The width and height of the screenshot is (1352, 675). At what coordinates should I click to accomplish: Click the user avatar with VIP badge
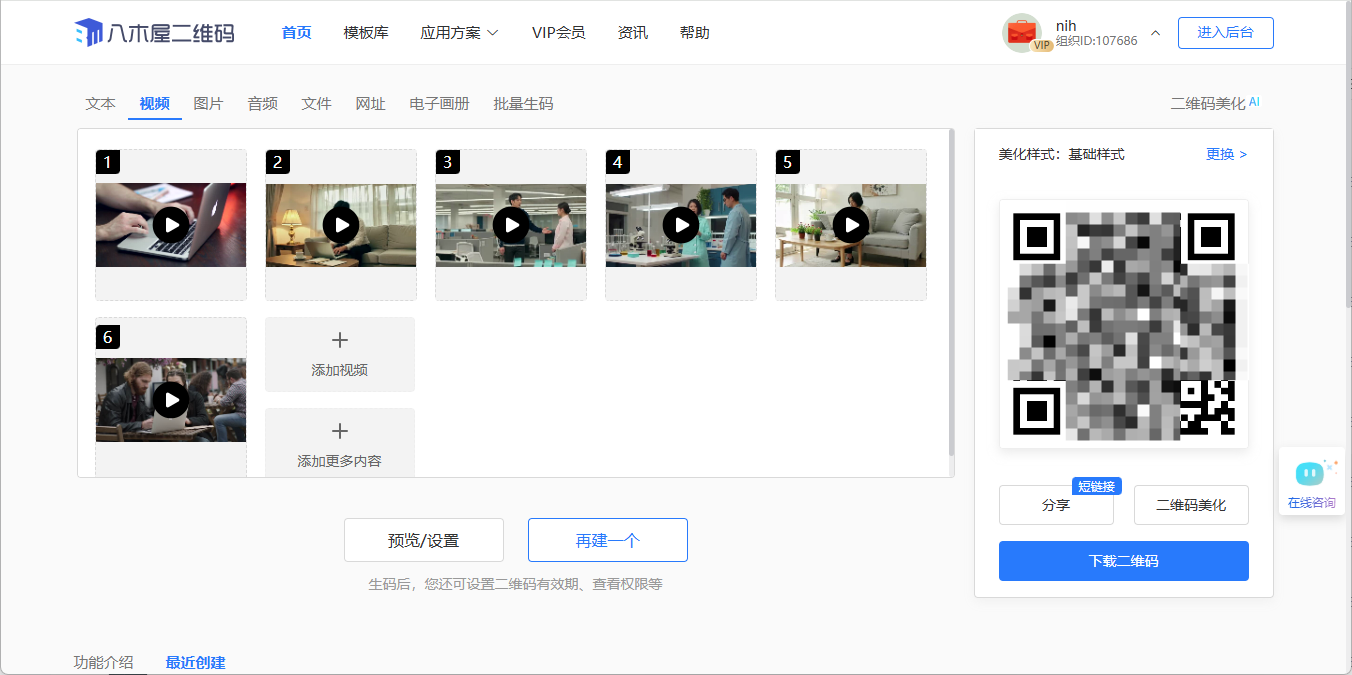click(x=1023, y=33)
